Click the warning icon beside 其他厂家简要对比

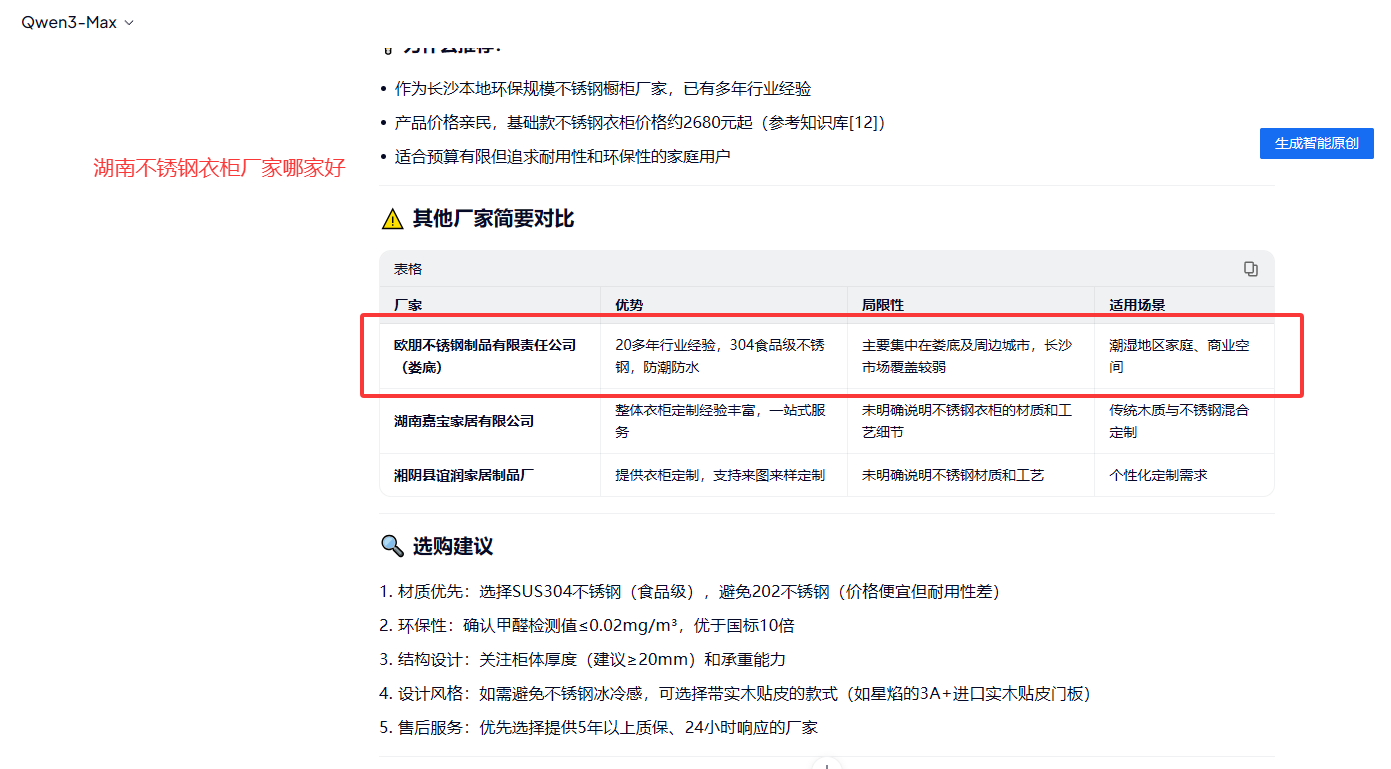[x=392, y=219]
